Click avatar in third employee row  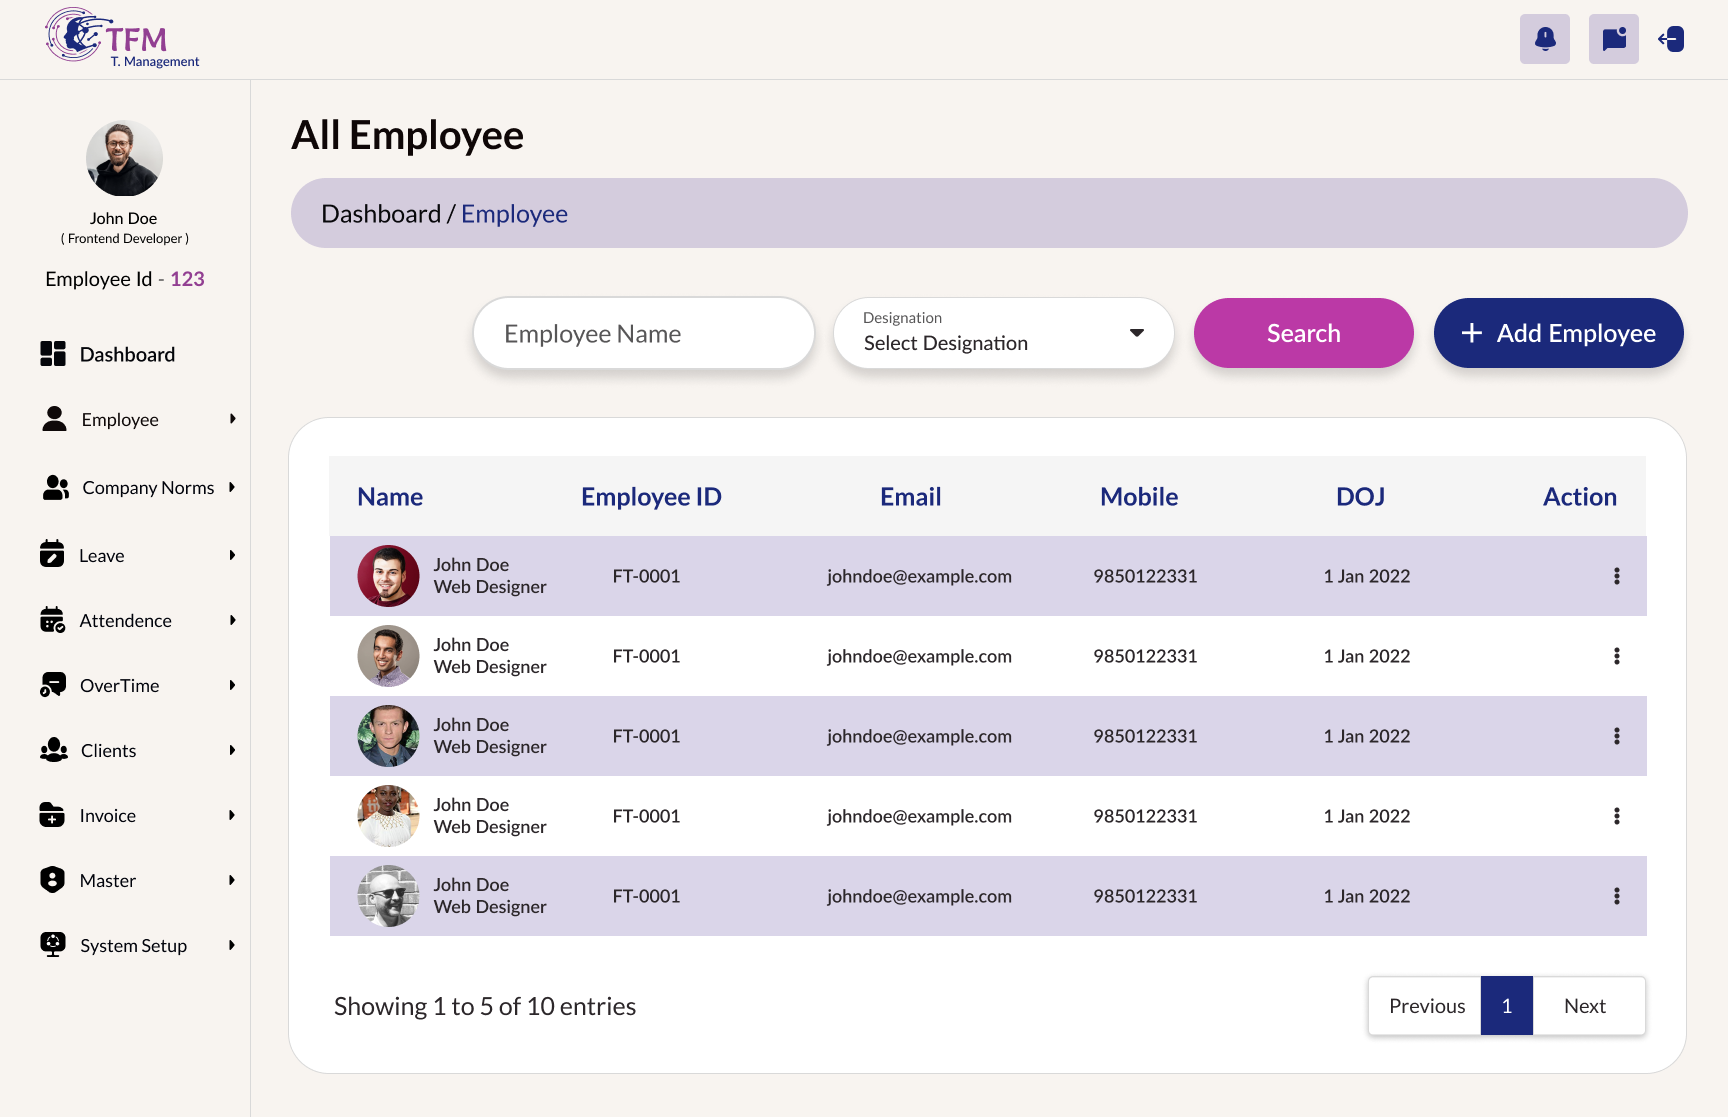click(x=388, y=736)
